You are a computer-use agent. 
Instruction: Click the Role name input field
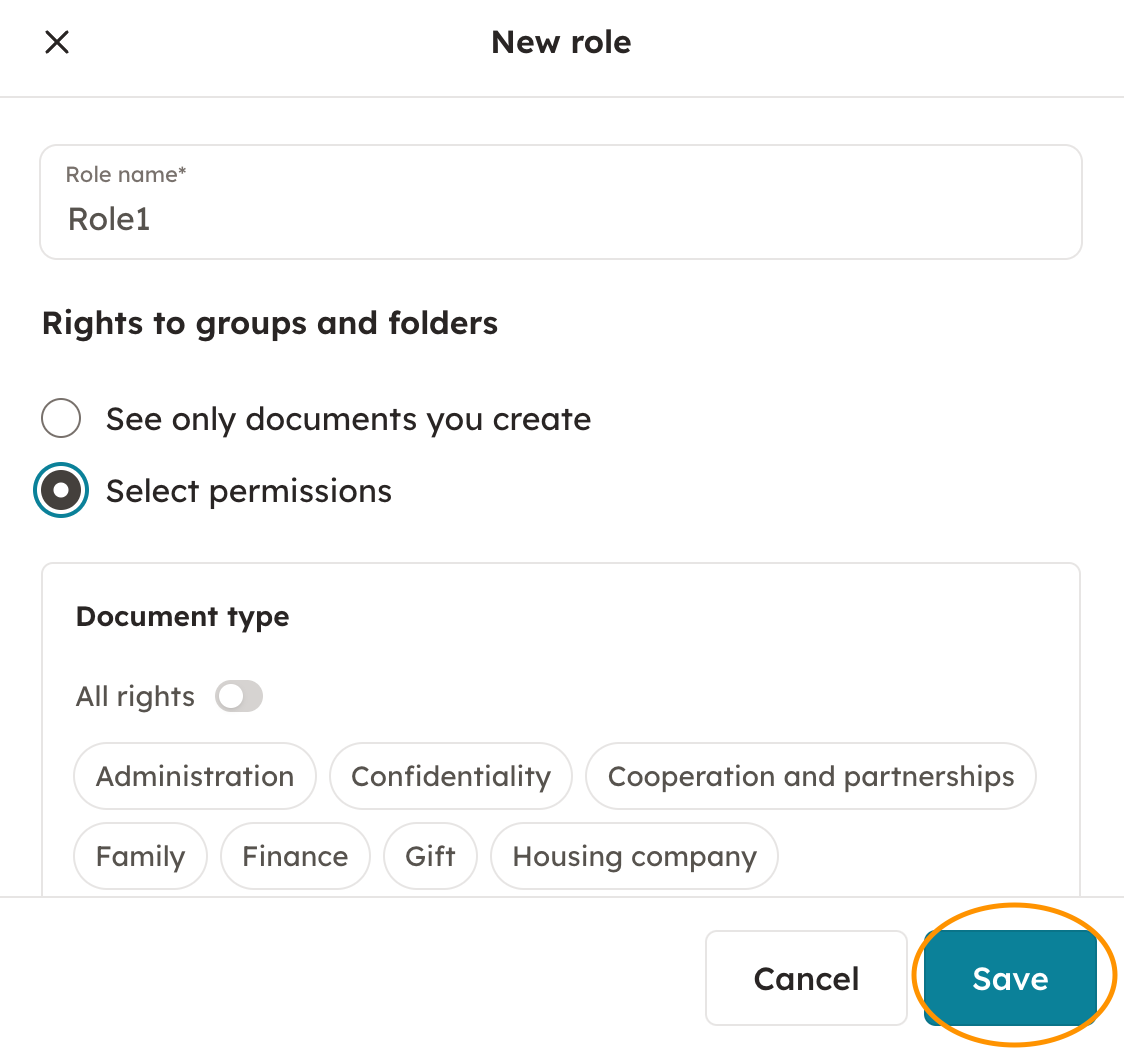click(560, 218)
